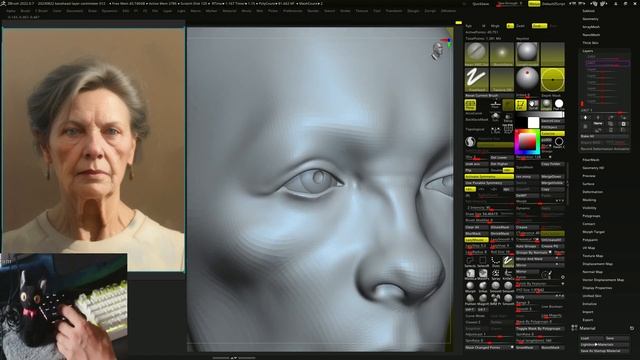Open the alpha thumbnail picker

[502, 54]
